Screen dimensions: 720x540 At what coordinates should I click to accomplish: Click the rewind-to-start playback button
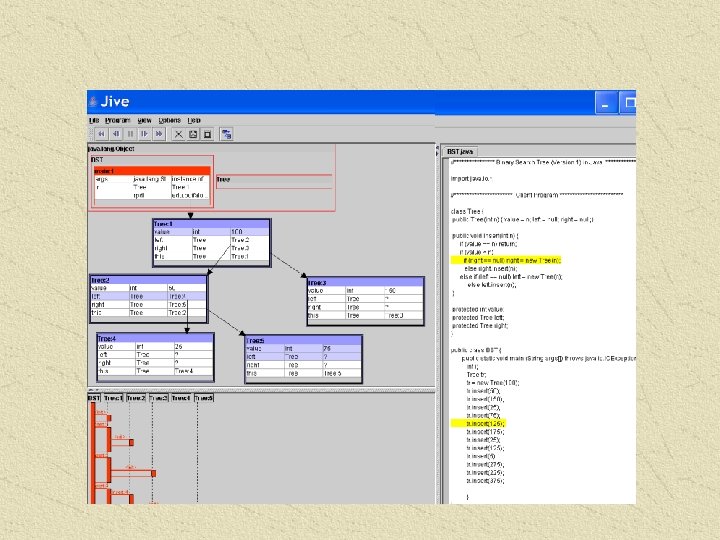(x=101, y=134)
